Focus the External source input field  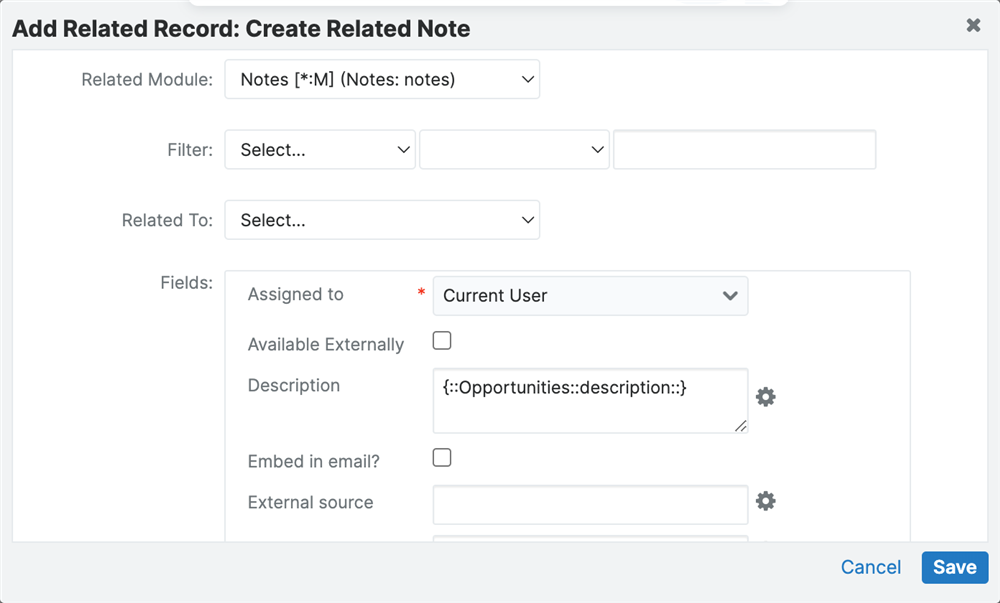[590, 505]
